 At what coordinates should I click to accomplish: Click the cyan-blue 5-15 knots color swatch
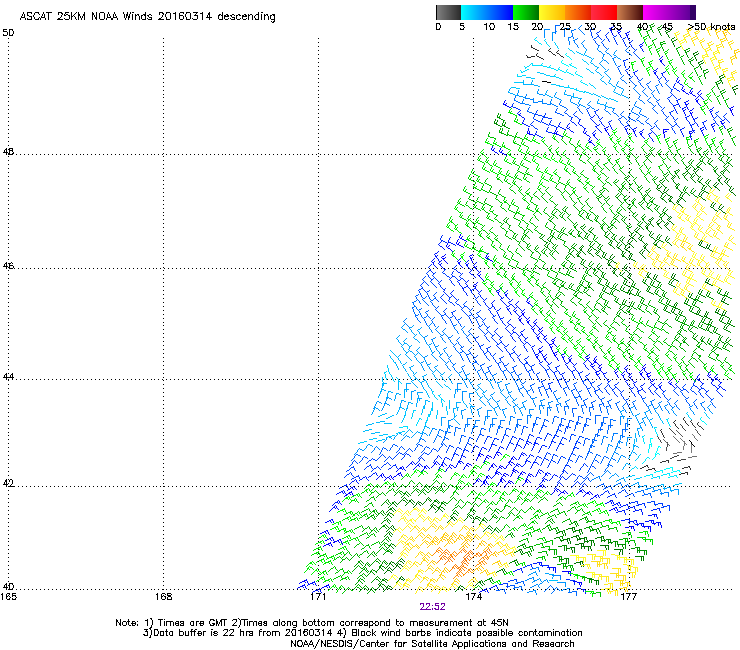click(x=487, y=12)
